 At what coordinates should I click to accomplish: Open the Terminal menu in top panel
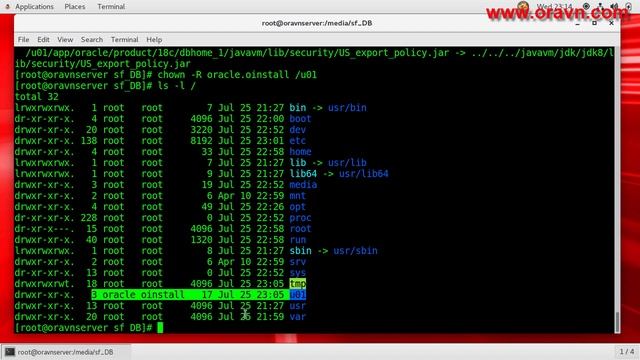(x=111, y=7)
